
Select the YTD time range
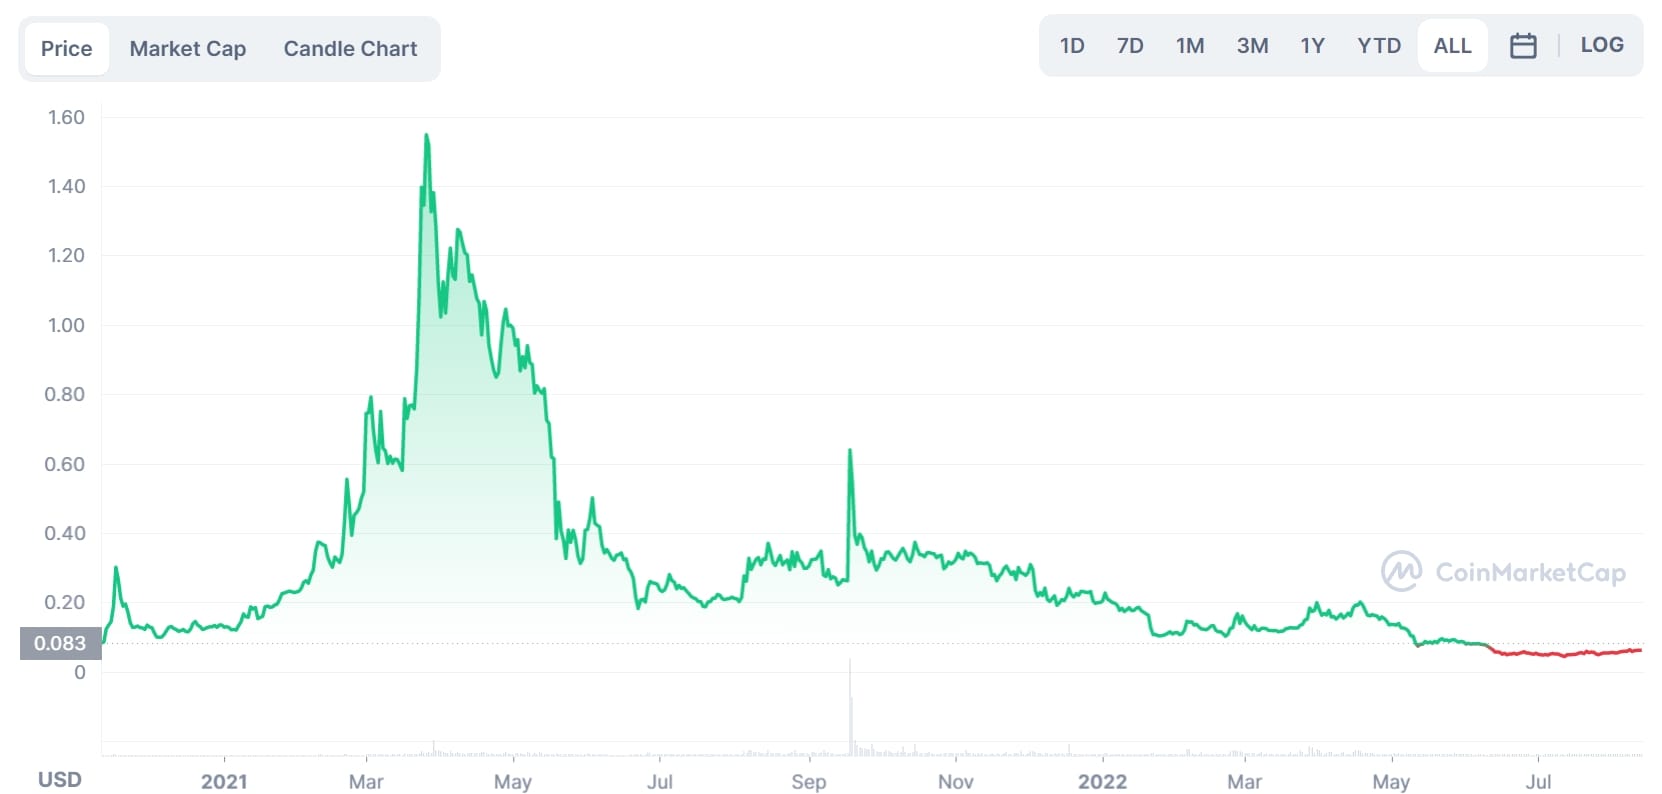1379,46
